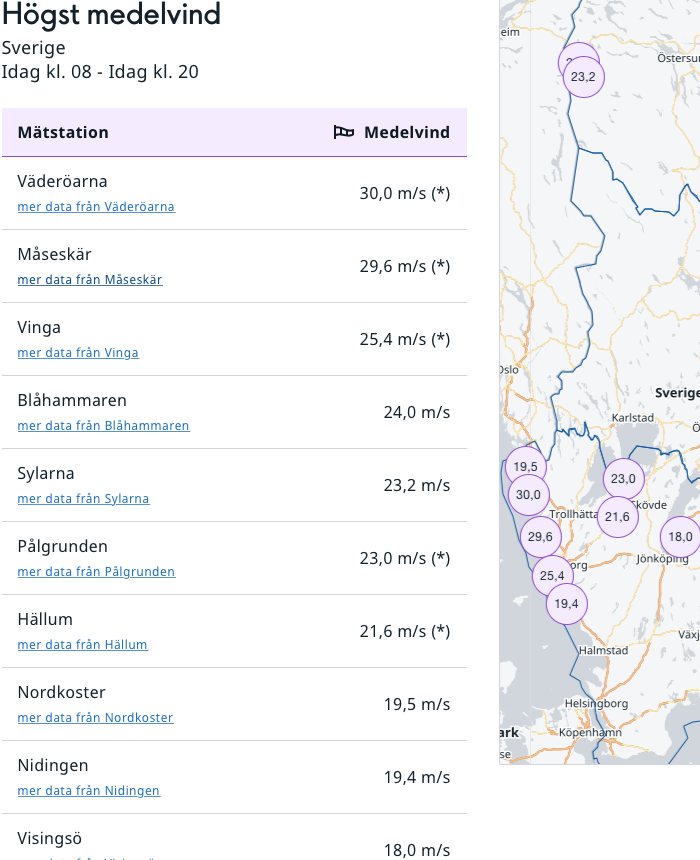Image resolution: width=700 pixels, height=860 pixels.
Task: Select the 19,5 map marker
Action: pos(525,466)
